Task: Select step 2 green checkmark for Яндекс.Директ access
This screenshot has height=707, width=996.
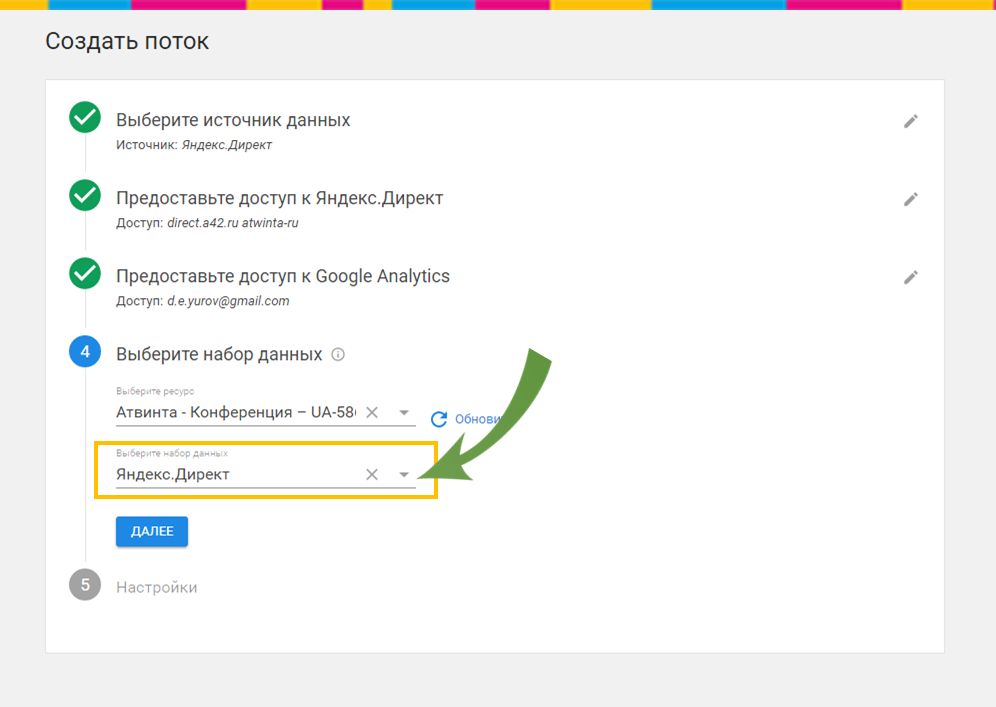Action: tap(85, 195)
